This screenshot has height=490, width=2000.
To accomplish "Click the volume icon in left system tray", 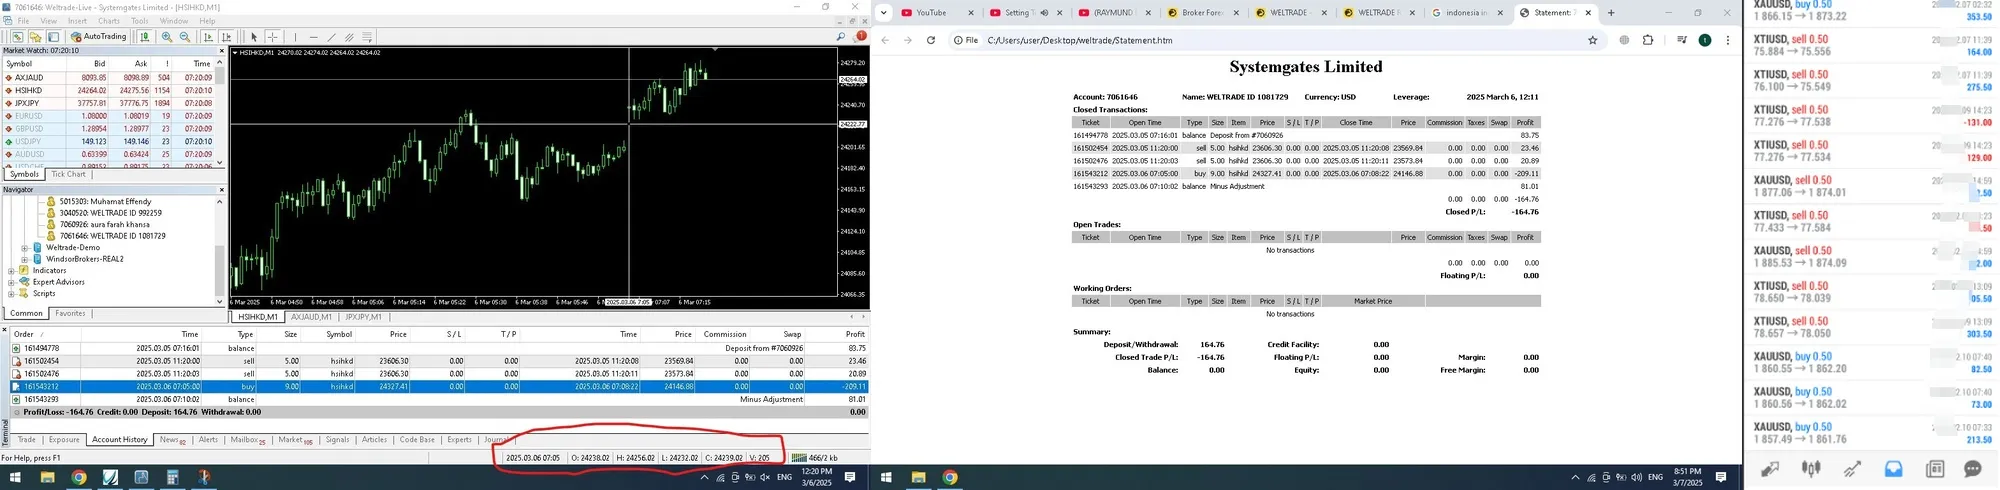I will coord(765,477).
